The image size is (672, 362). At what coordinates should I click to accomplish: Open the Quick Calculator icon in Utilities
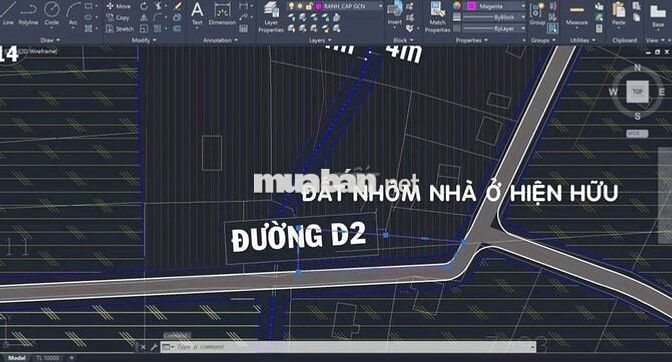pos(599,29)
